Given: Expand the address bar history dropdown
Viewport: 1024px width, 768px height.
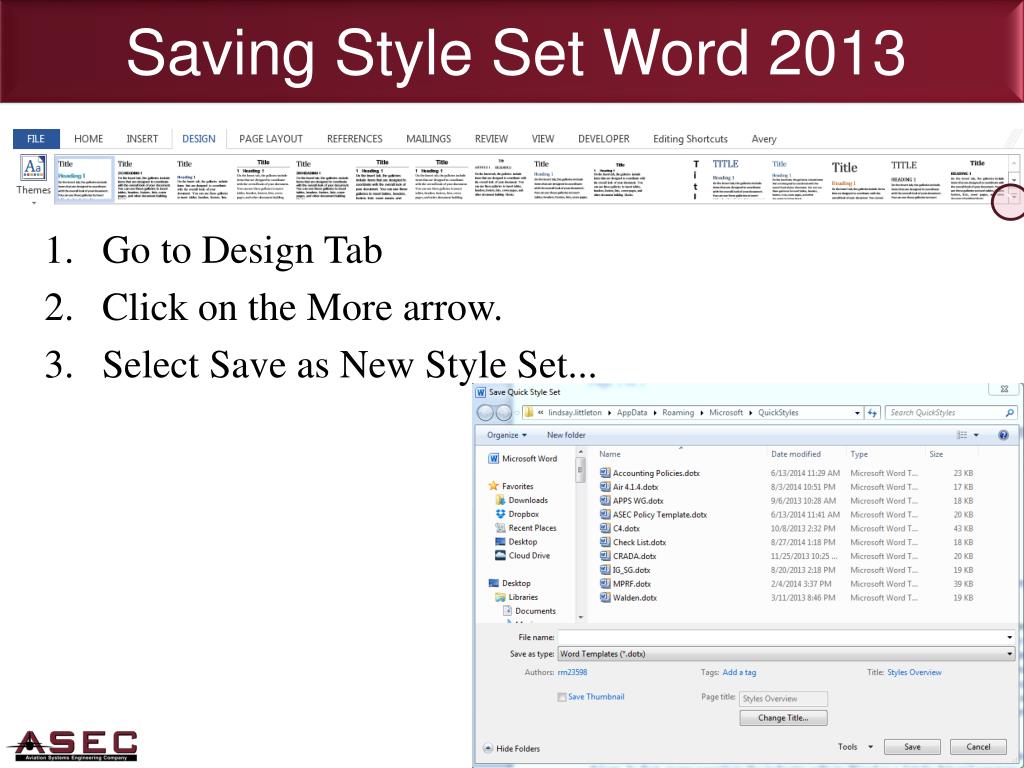Looking at the screenshot, I should coord(857,413).
